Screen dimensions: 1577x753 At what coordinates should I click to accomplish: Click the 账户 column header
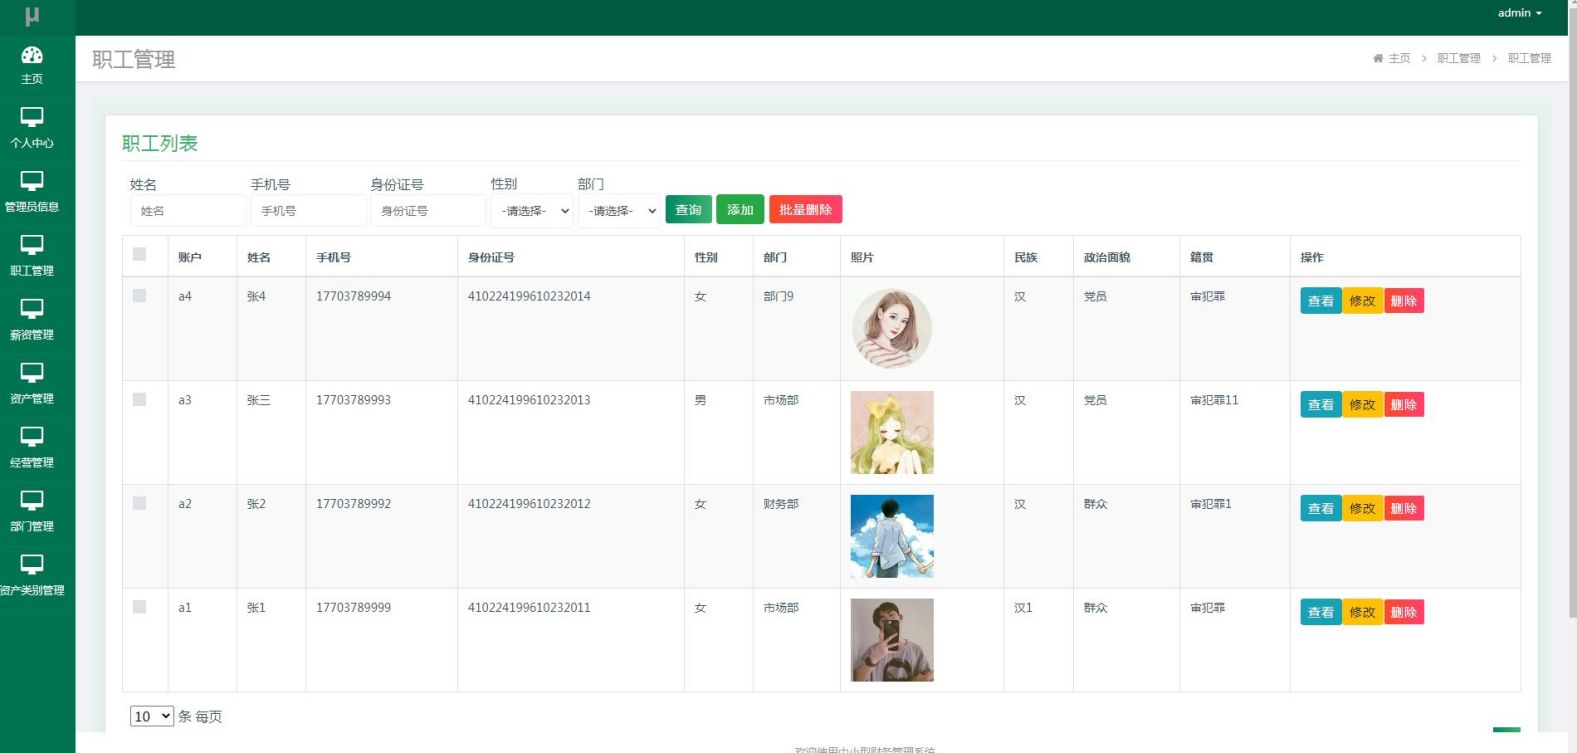point(190,257)
